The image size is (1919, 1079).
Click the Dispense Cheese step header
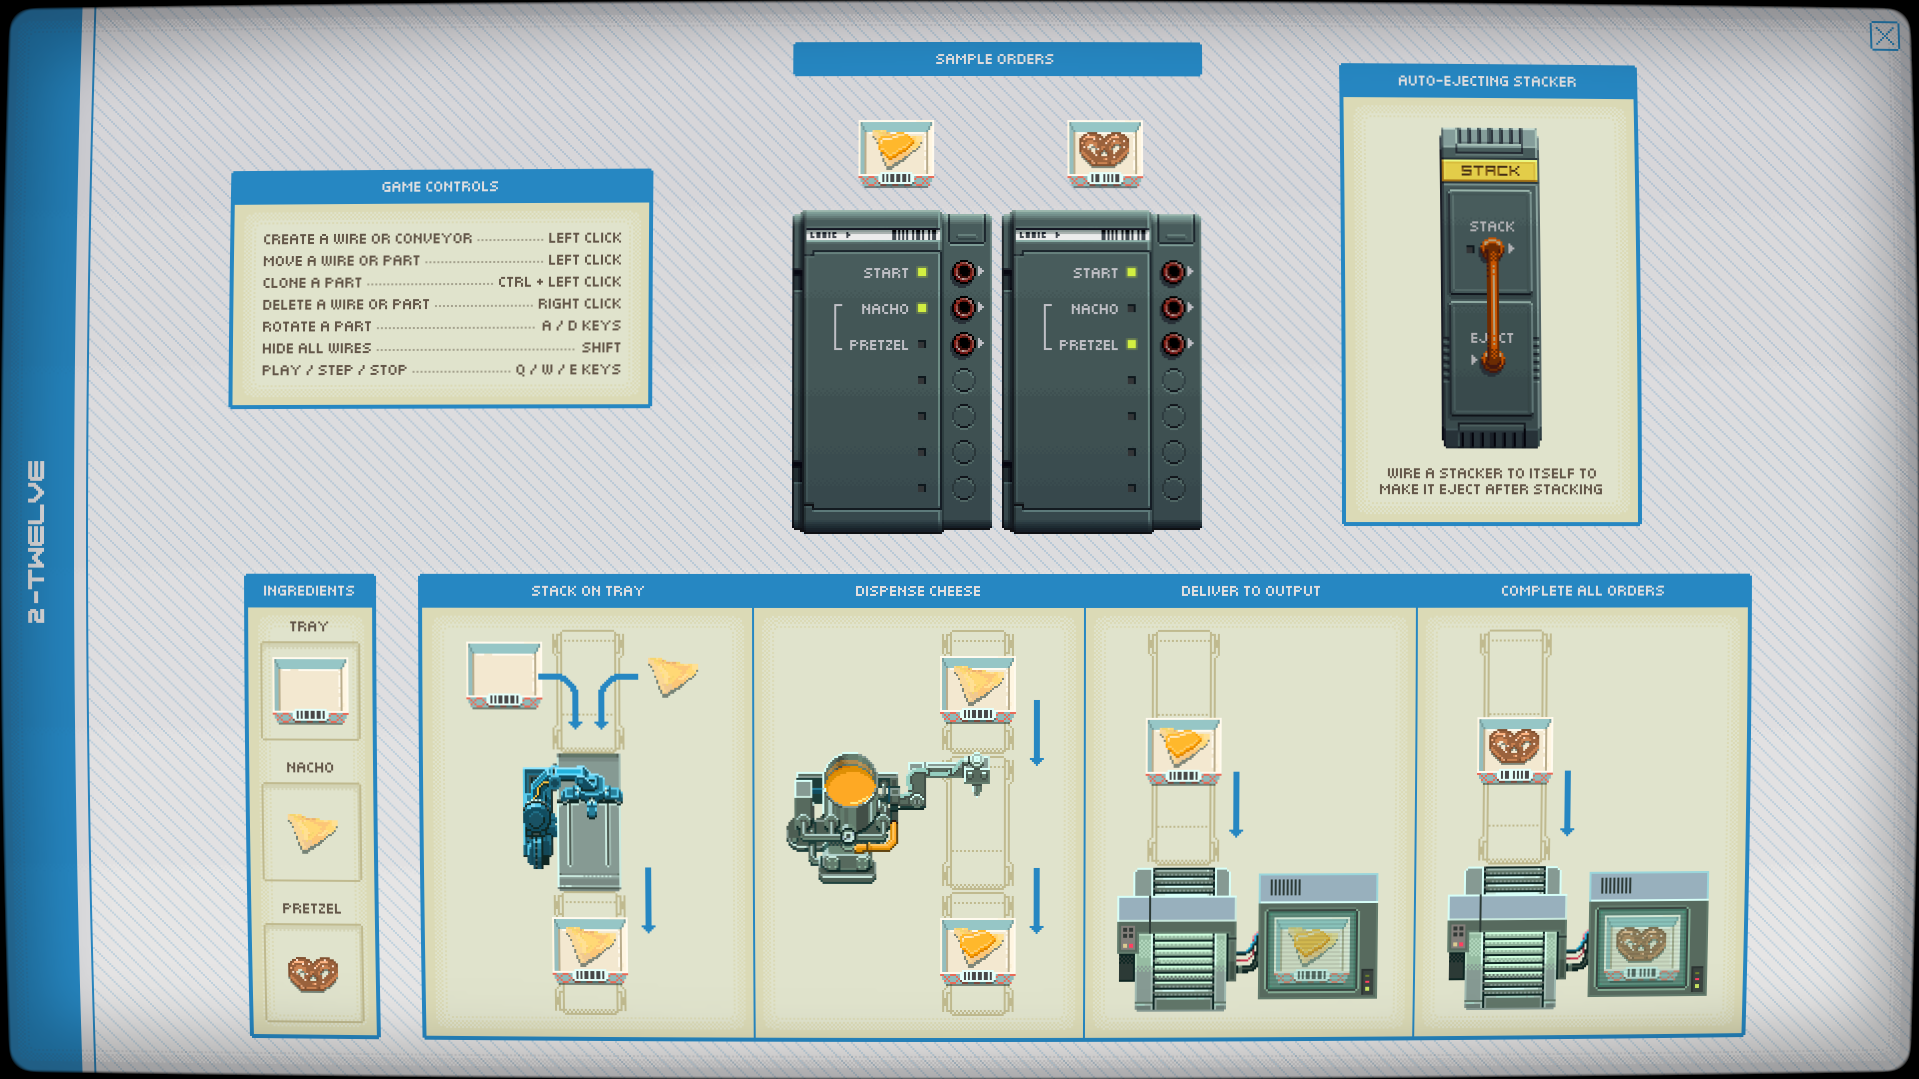pos(917,591)
